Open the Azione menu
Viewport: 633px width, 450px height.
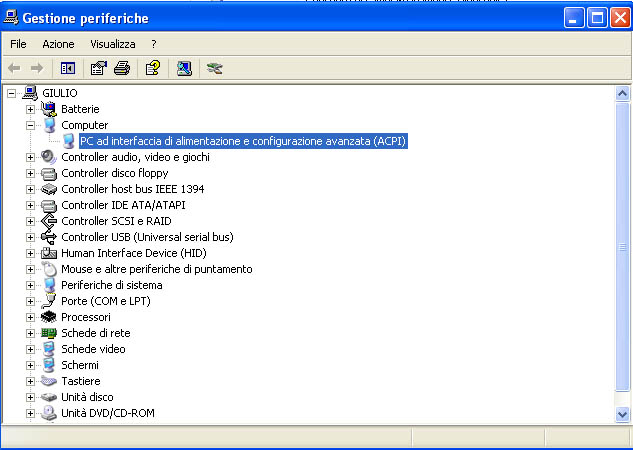point(58,44)
